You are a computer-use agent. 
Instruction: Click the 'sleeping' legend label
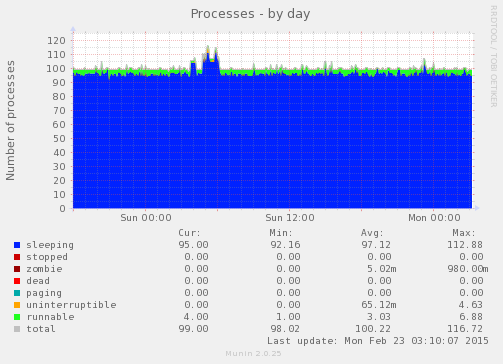[x=50, y=245]
